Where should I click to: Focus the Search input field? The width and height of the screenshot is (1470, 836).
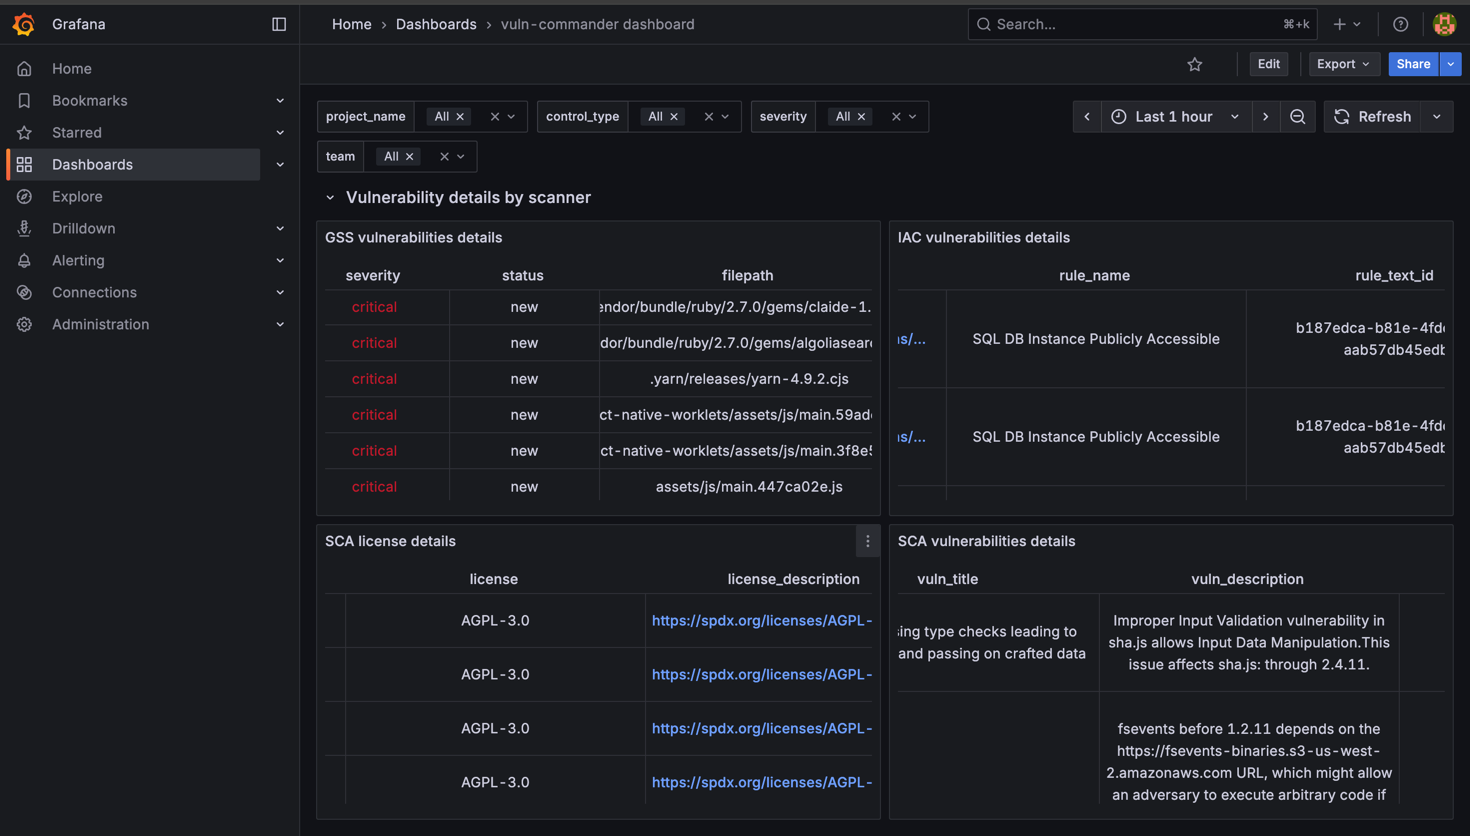coord(1142,24)
